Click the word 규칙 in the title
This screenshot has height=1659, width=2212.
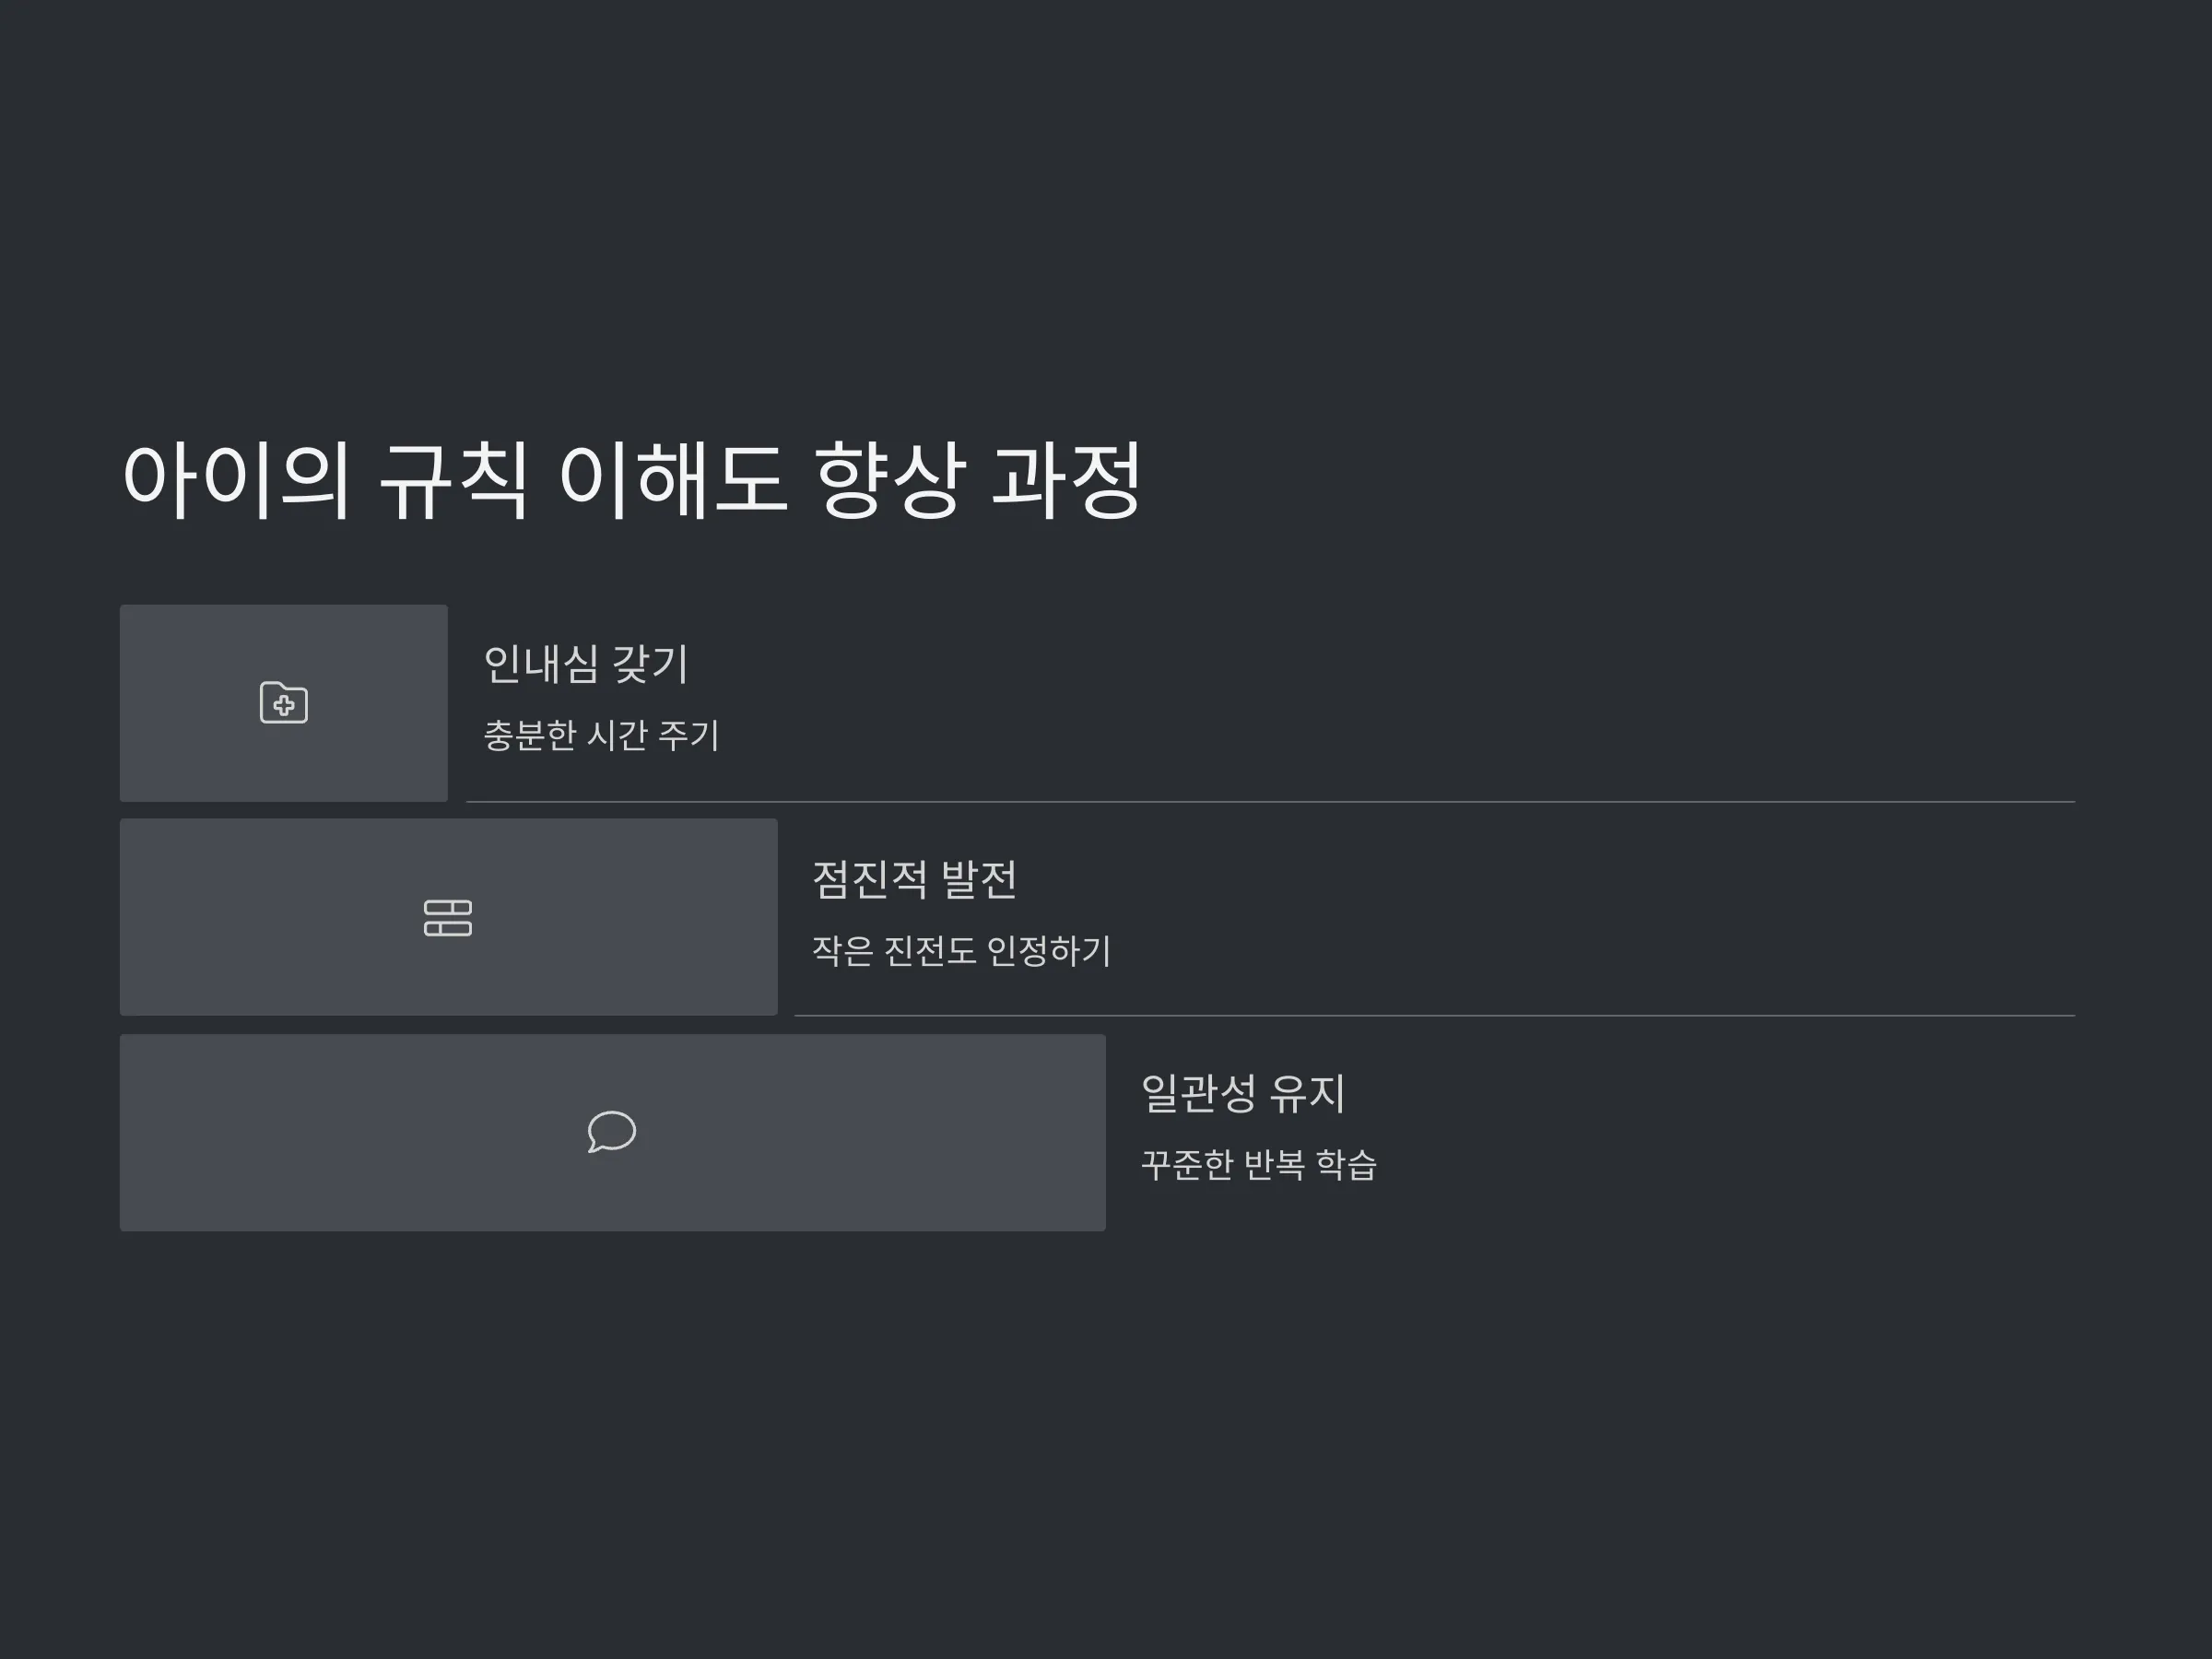454,480
